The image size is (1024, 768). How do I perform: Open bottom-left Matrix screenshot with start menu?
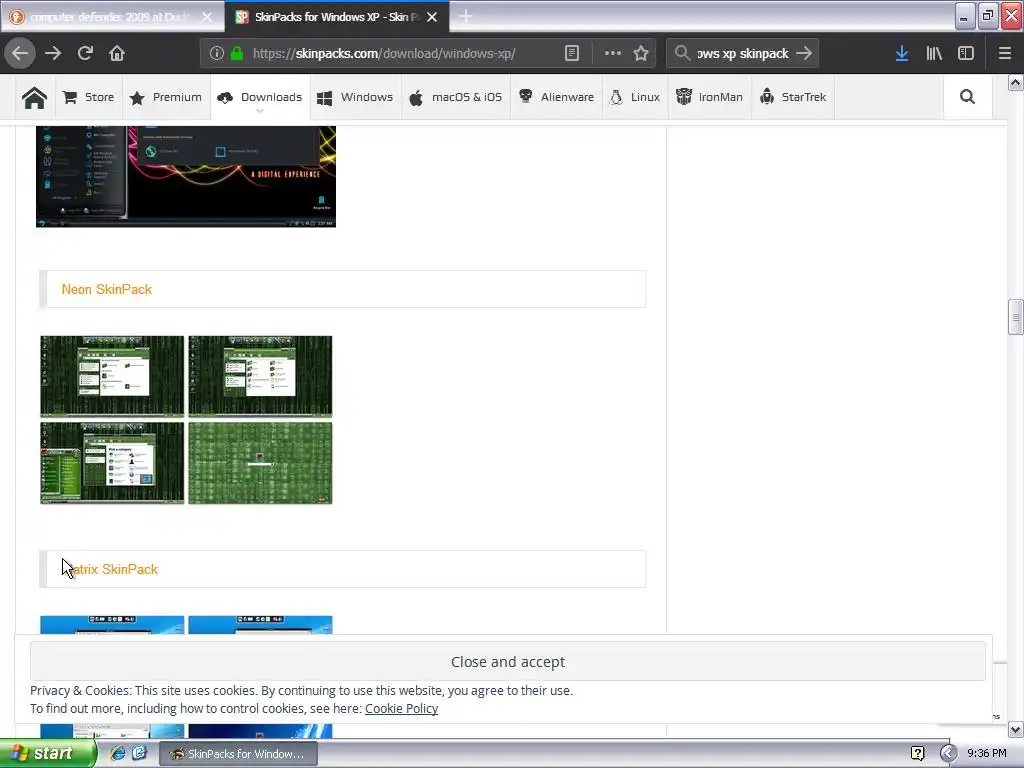tap(112, 463)
